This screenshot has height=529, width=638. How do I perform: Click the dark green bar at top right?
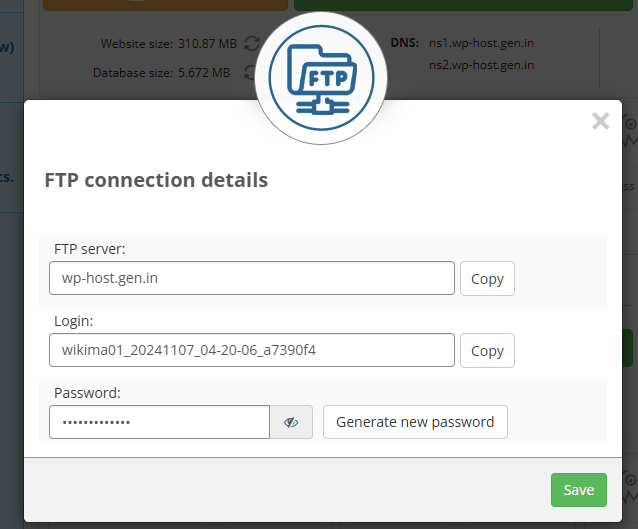coord(463,5)
